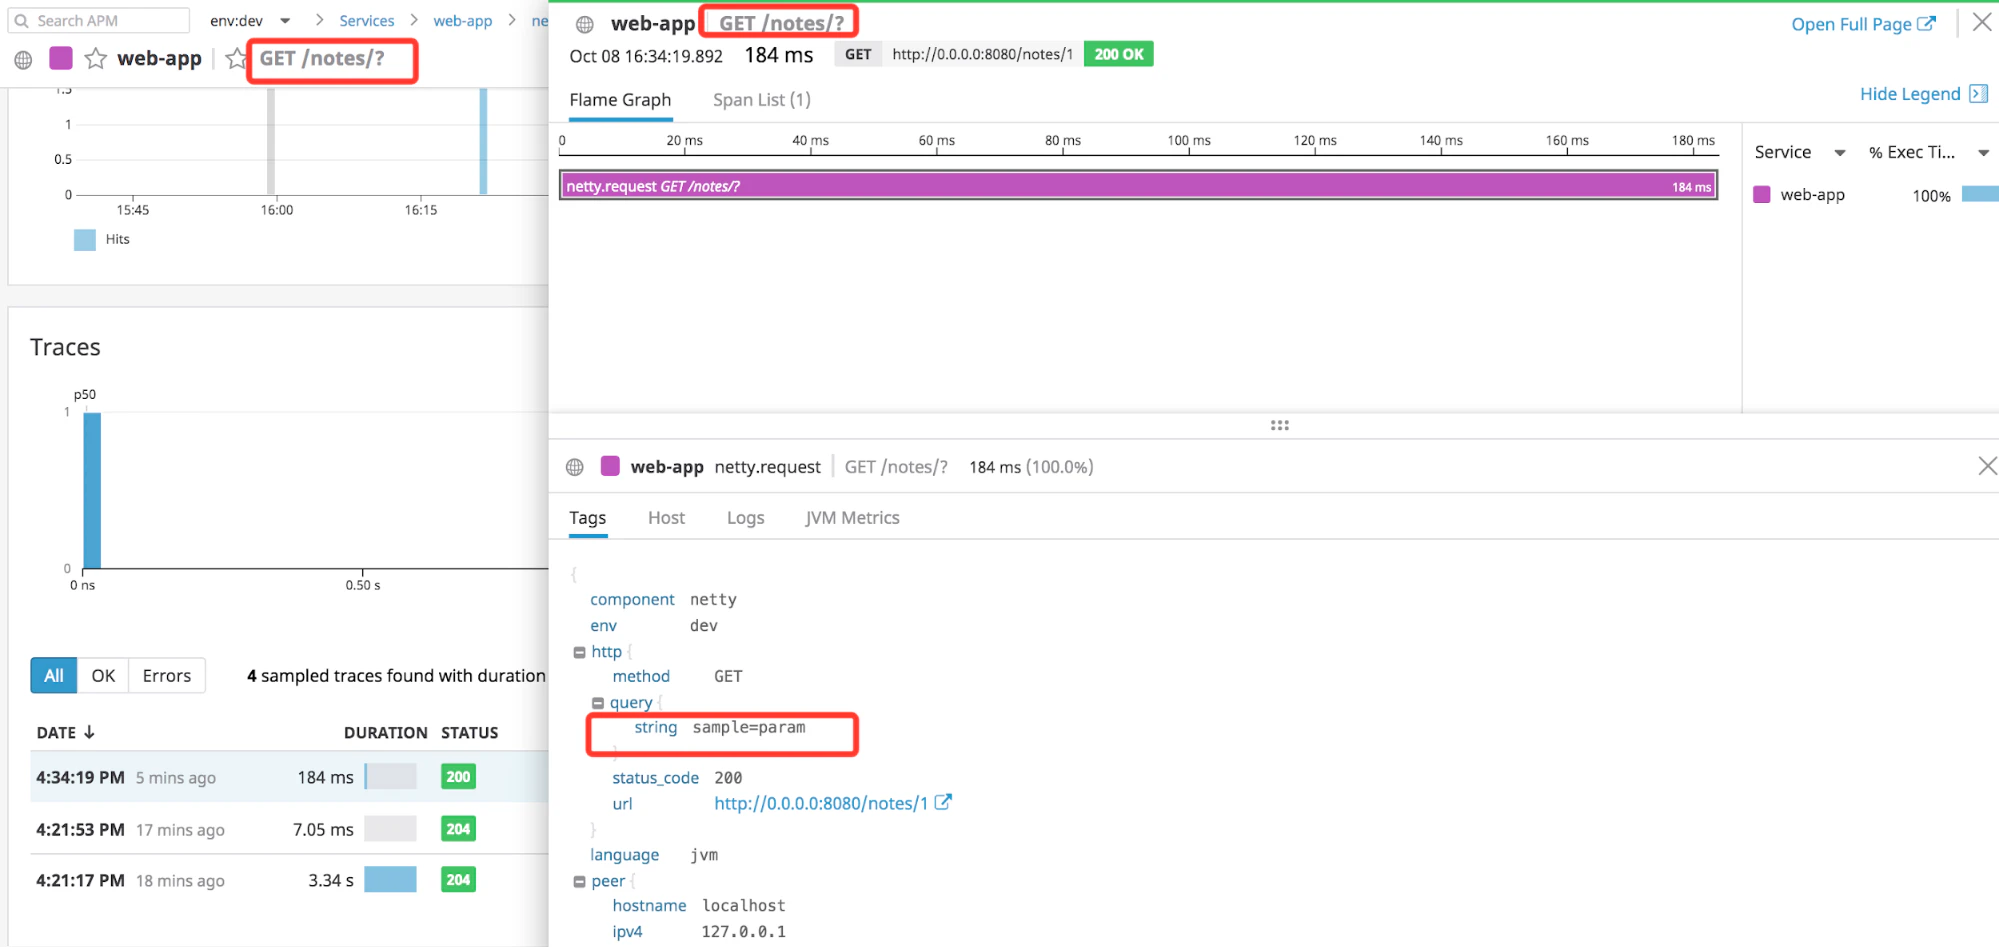The image size is (1999, 947).
Task: Open the env:dev environment dropdown
Action: tap(286, 20)
